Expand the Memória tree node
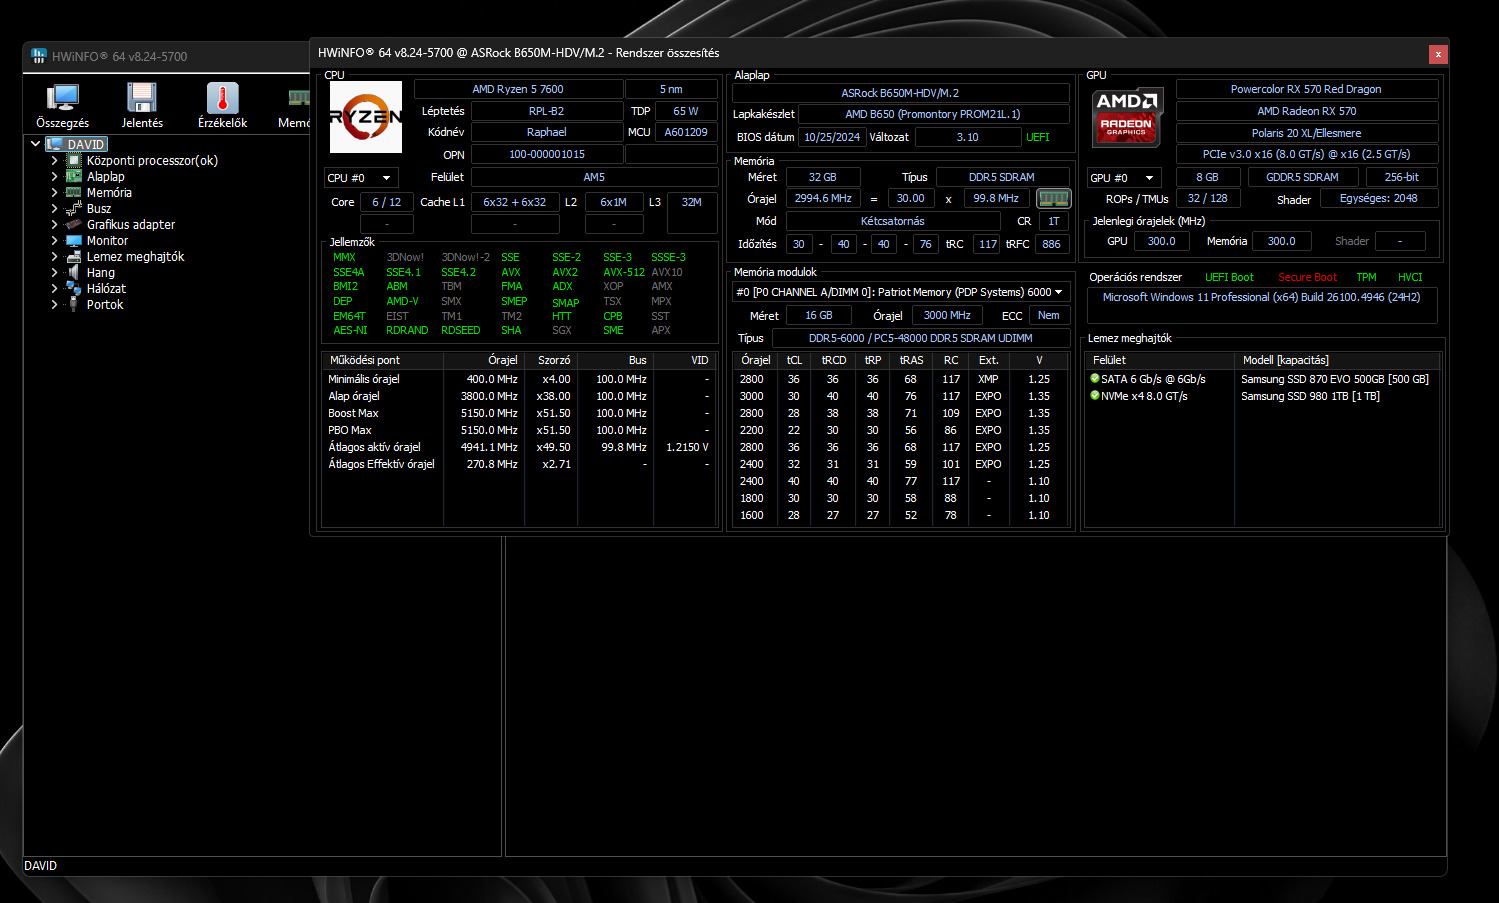The width and height of the screenshot is (1499, 903). click(x=54, y=192)
